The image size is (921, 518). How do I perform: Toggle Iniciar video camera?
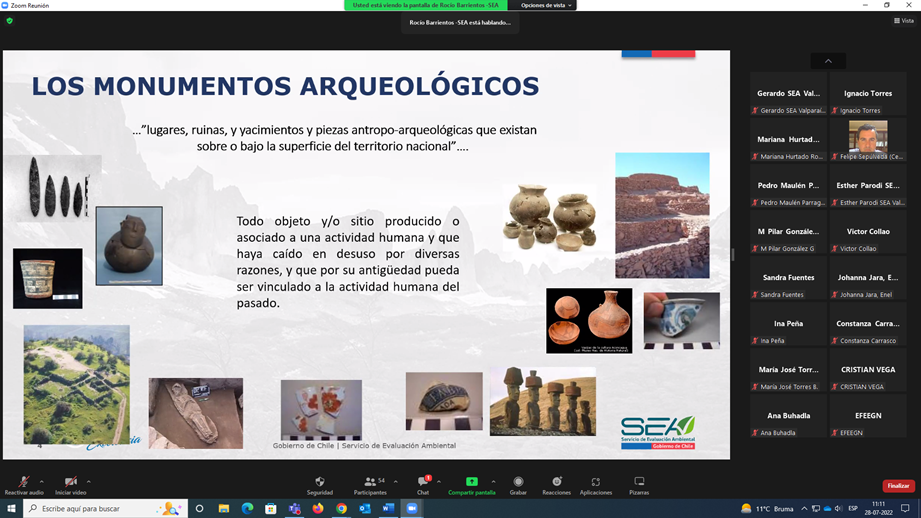point(70,483)
